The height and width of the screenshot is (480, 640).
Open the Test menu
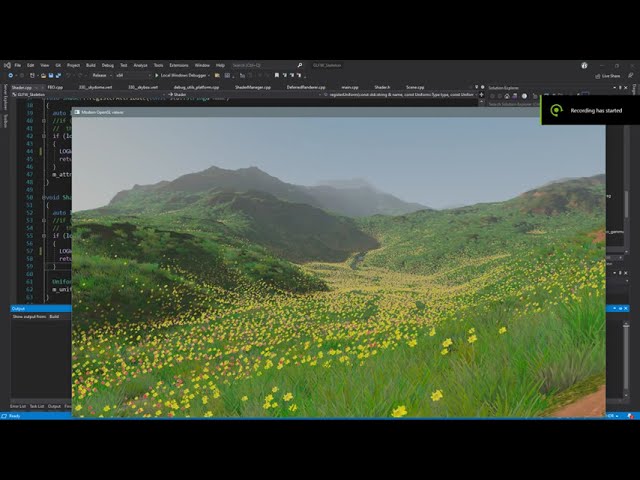coord(124,65)
